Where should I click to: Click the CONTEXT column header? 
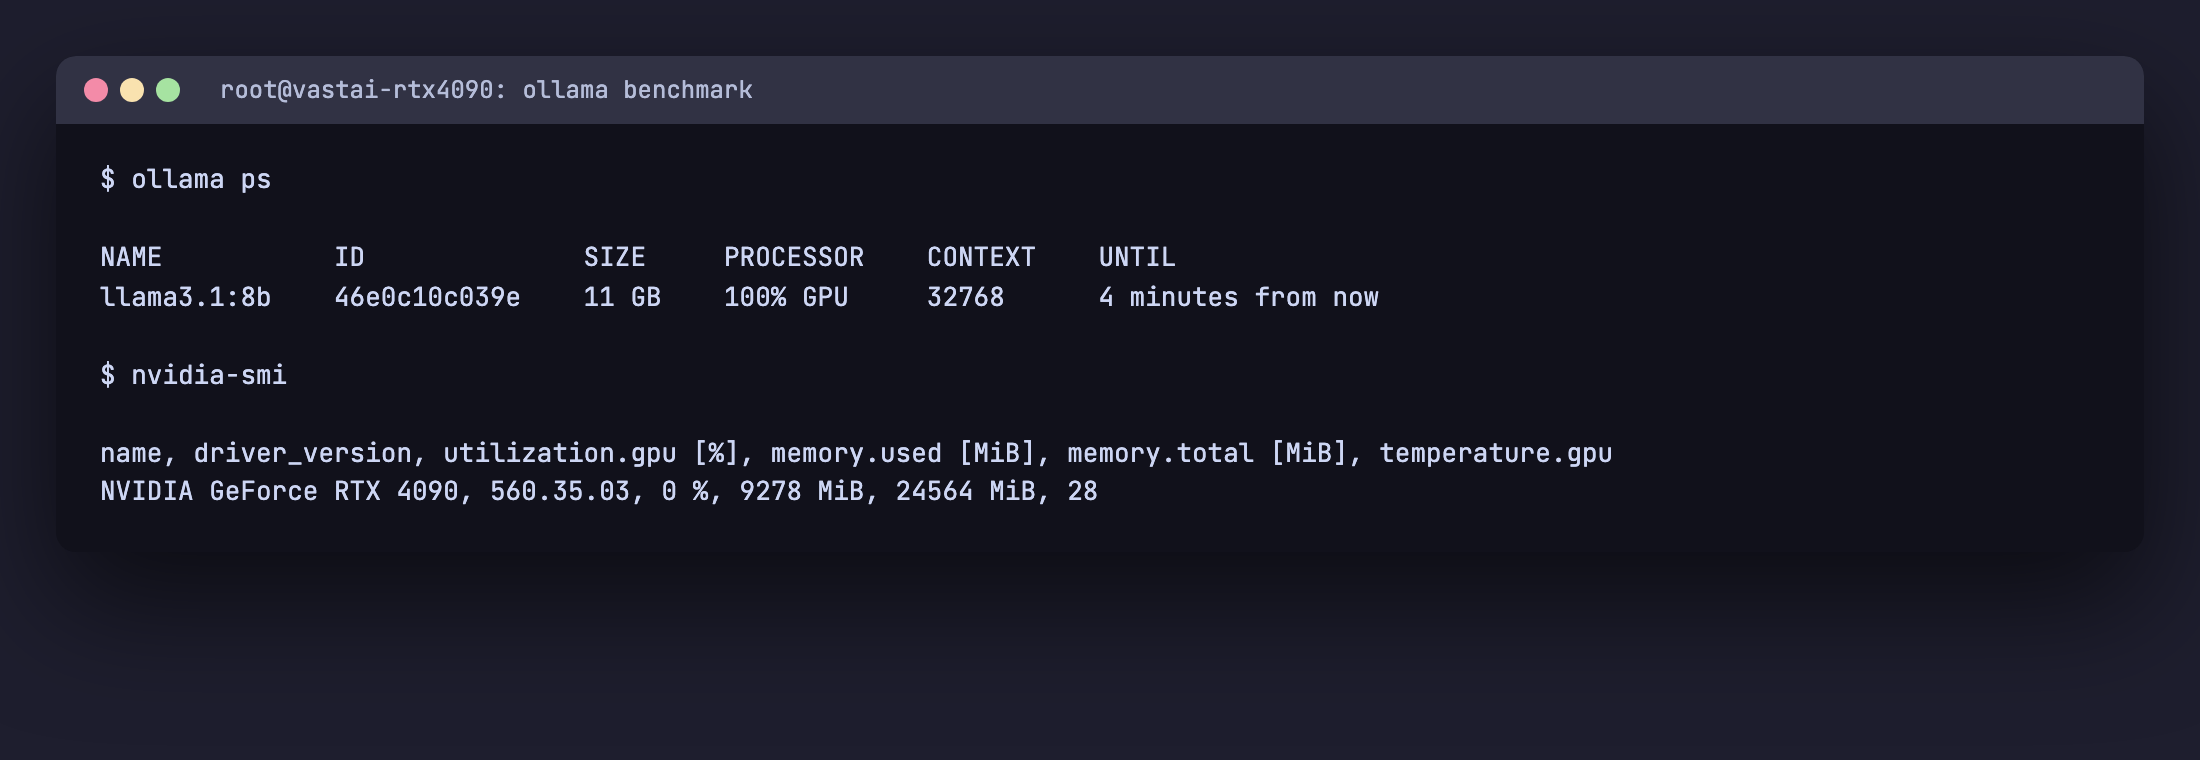pyautogui.click(x=981, y=257)
